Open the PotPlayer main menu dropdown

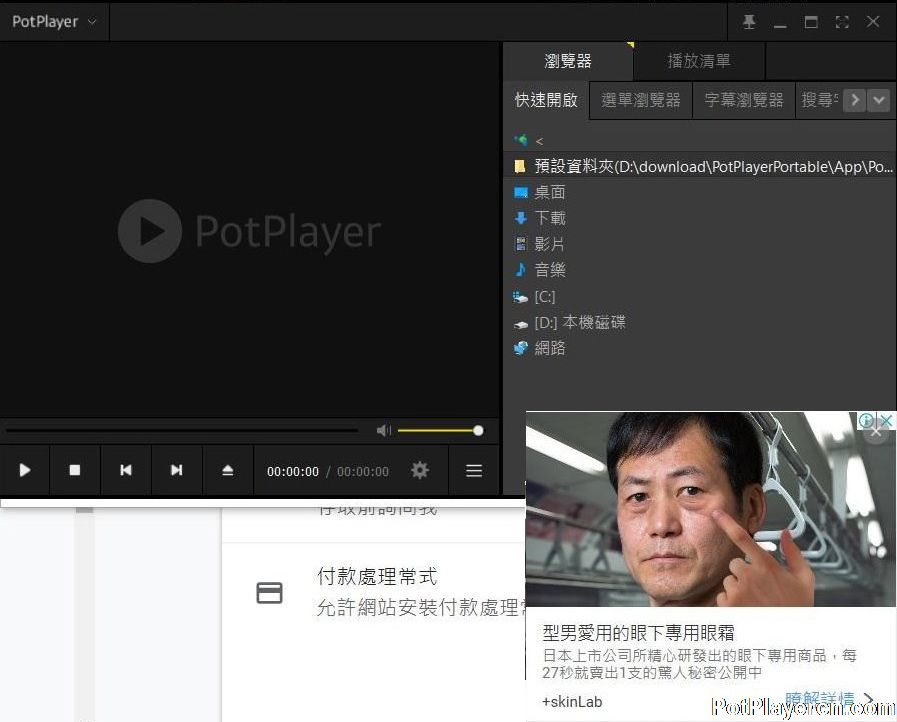click(x=54, y=22)
